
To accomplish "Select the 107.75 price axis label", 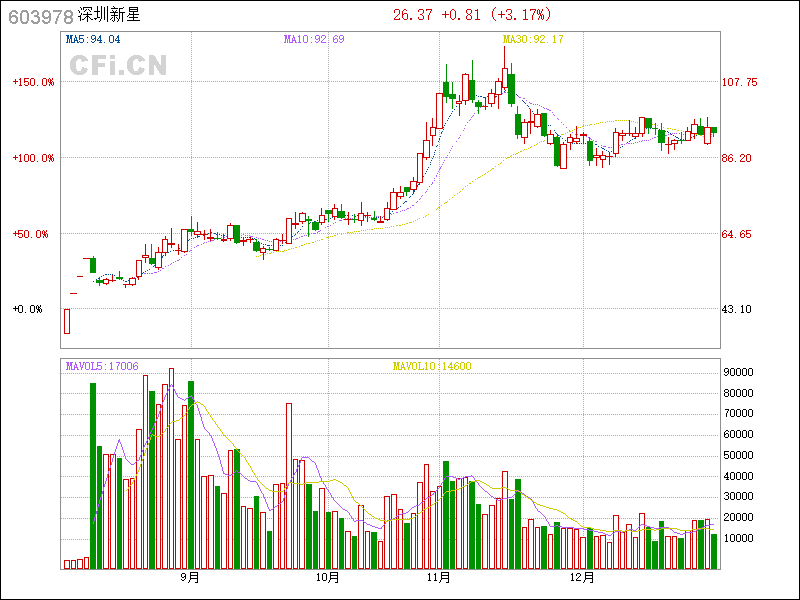I will pos(741,82).
